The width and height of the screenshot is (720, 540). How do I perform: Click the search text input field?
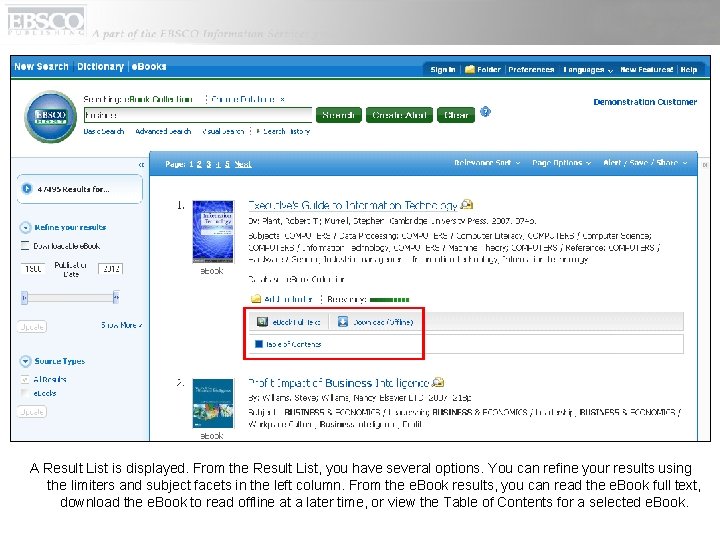tap(198, 115)
